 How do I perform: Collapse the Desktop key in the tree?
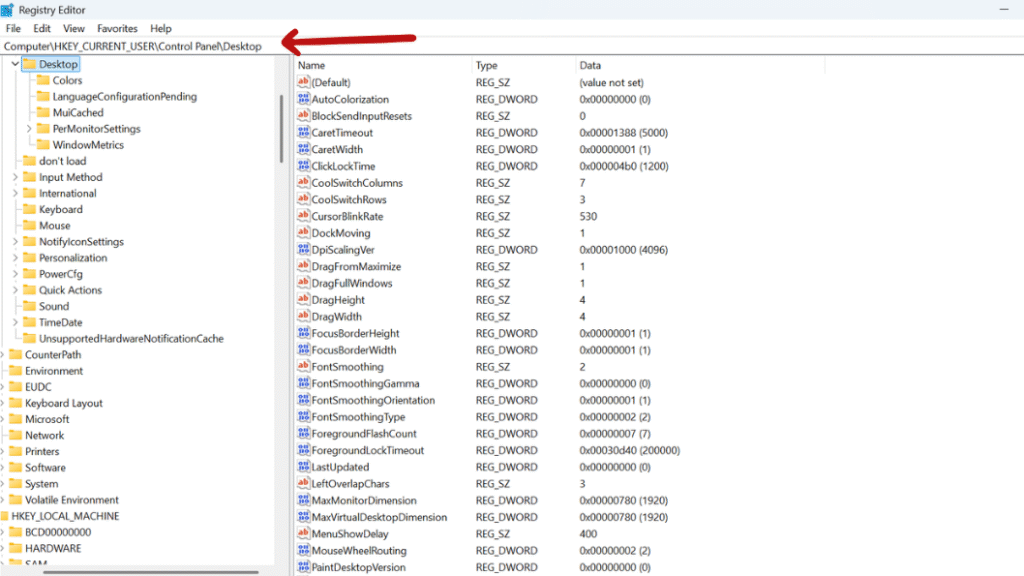pyautogui.click(x=15, y=64)
